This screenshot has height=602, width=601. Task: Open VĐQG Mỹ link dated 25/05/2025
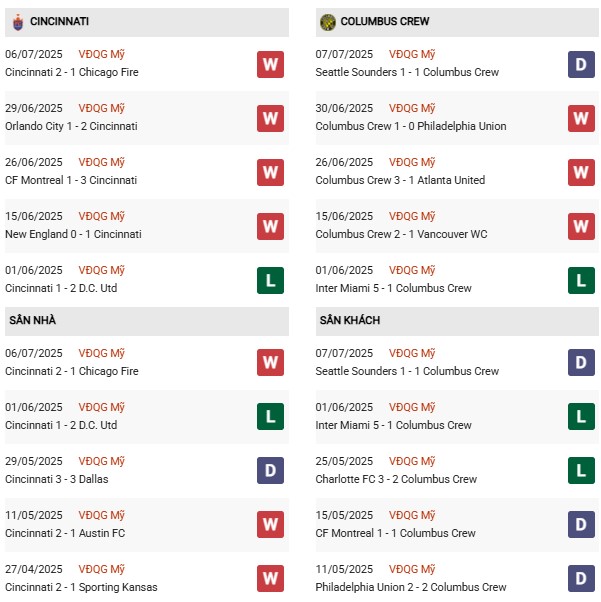tap(413, 461)
